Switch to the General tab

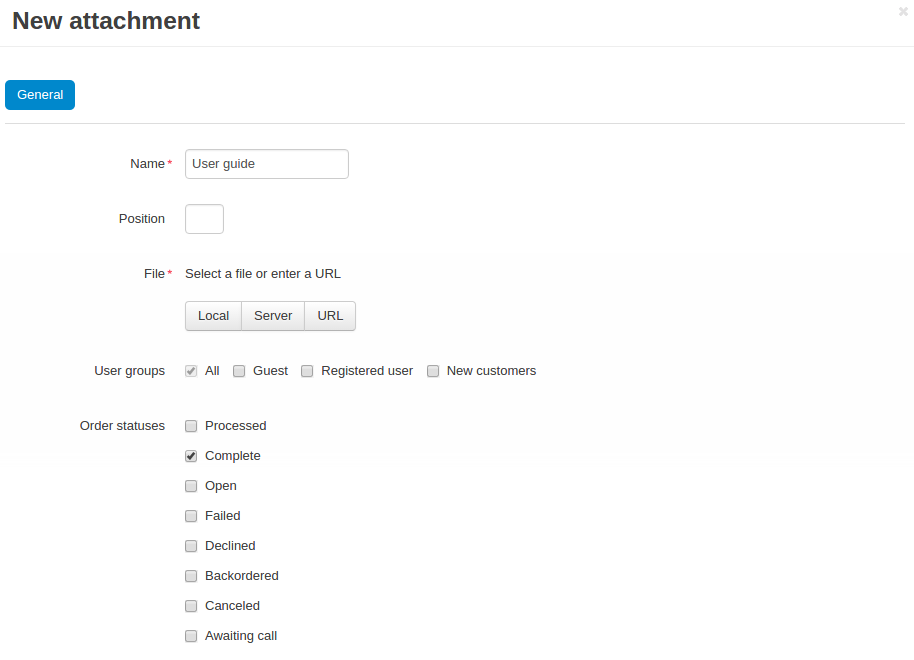click(40, 95)
